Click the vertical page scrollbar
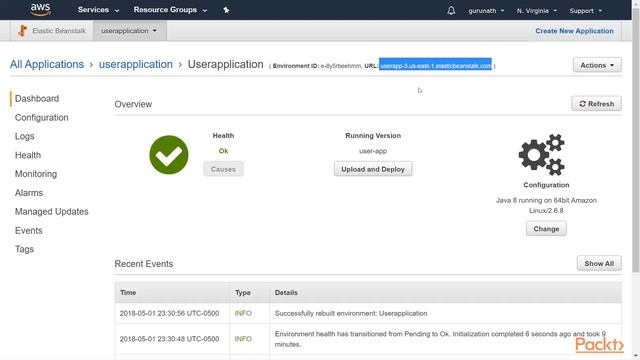This screenshot has width=640, height=360. click(636, 141)
